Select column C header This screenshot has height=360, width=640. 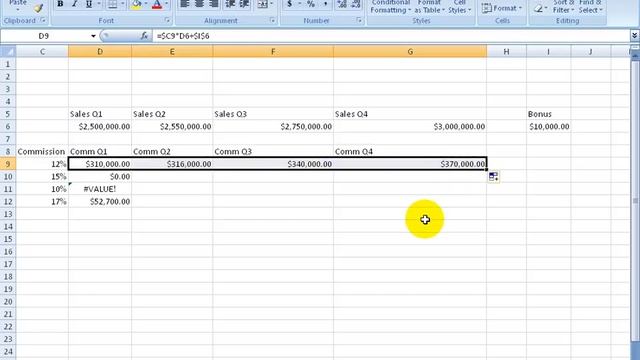(42, 51)
